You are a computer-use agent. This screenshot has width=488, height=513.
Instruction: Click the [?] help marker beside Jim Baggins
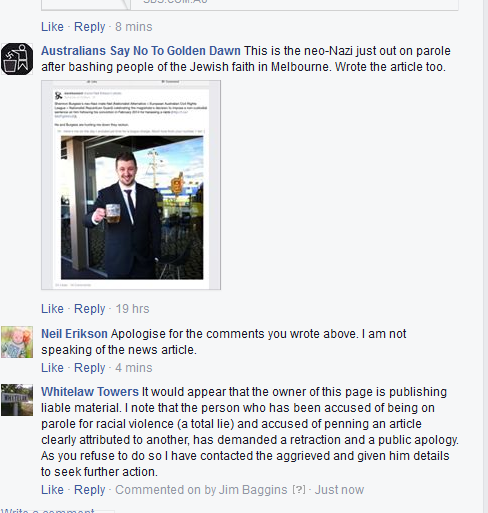(299, 490)
